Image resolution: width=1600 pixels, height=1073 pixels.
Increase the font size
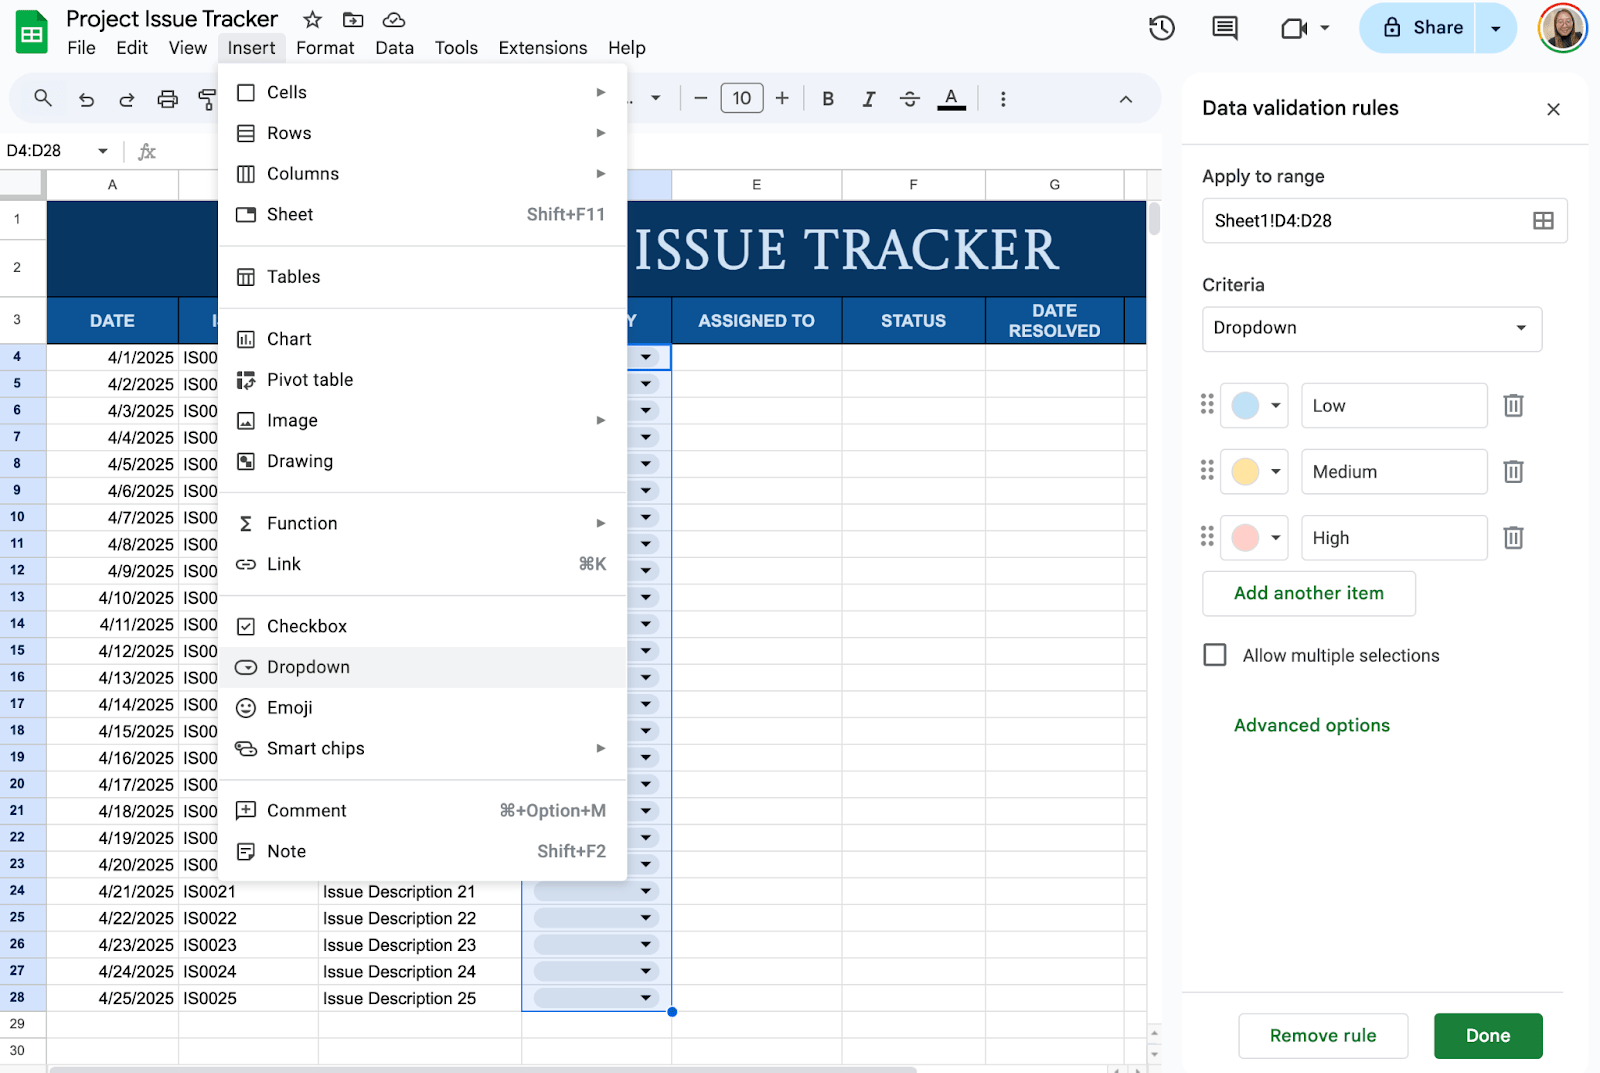coord(782,98)
